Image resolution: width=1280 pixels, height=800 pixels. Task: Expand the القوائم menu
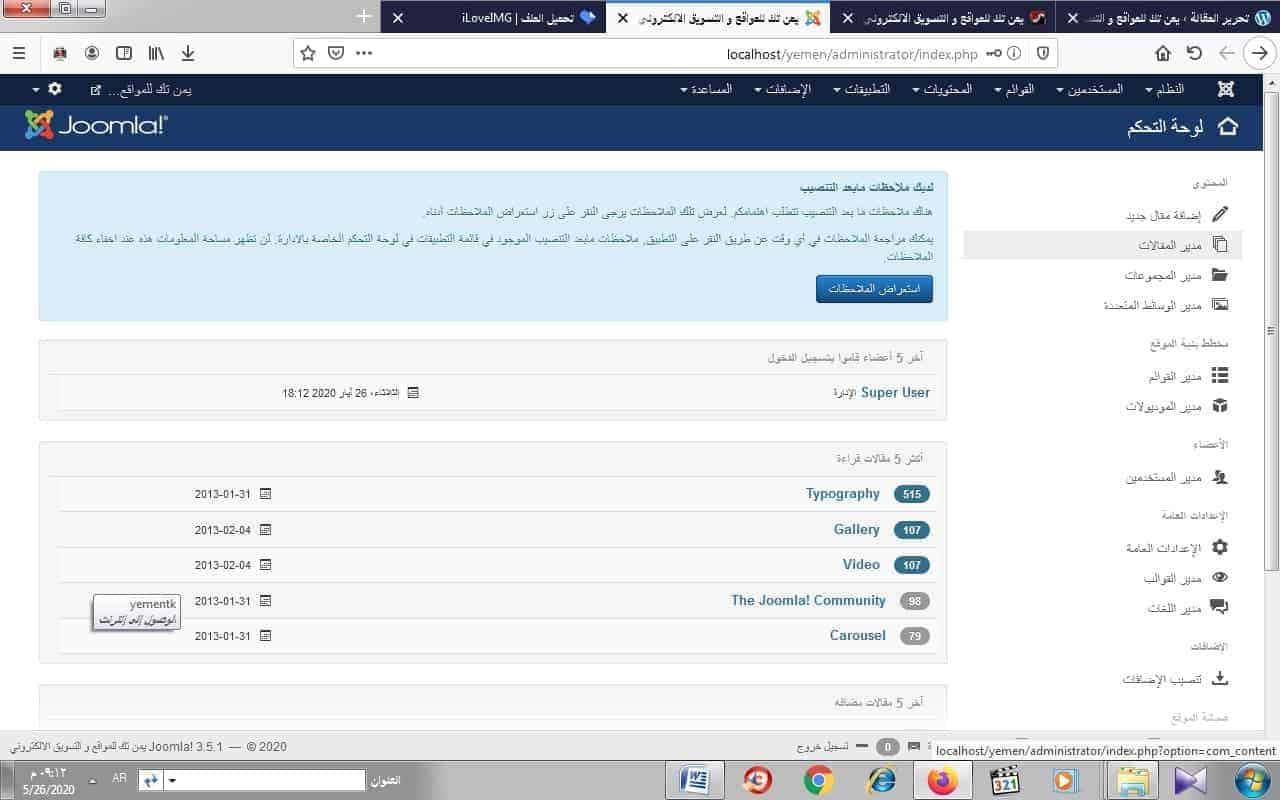[1014, 89]
